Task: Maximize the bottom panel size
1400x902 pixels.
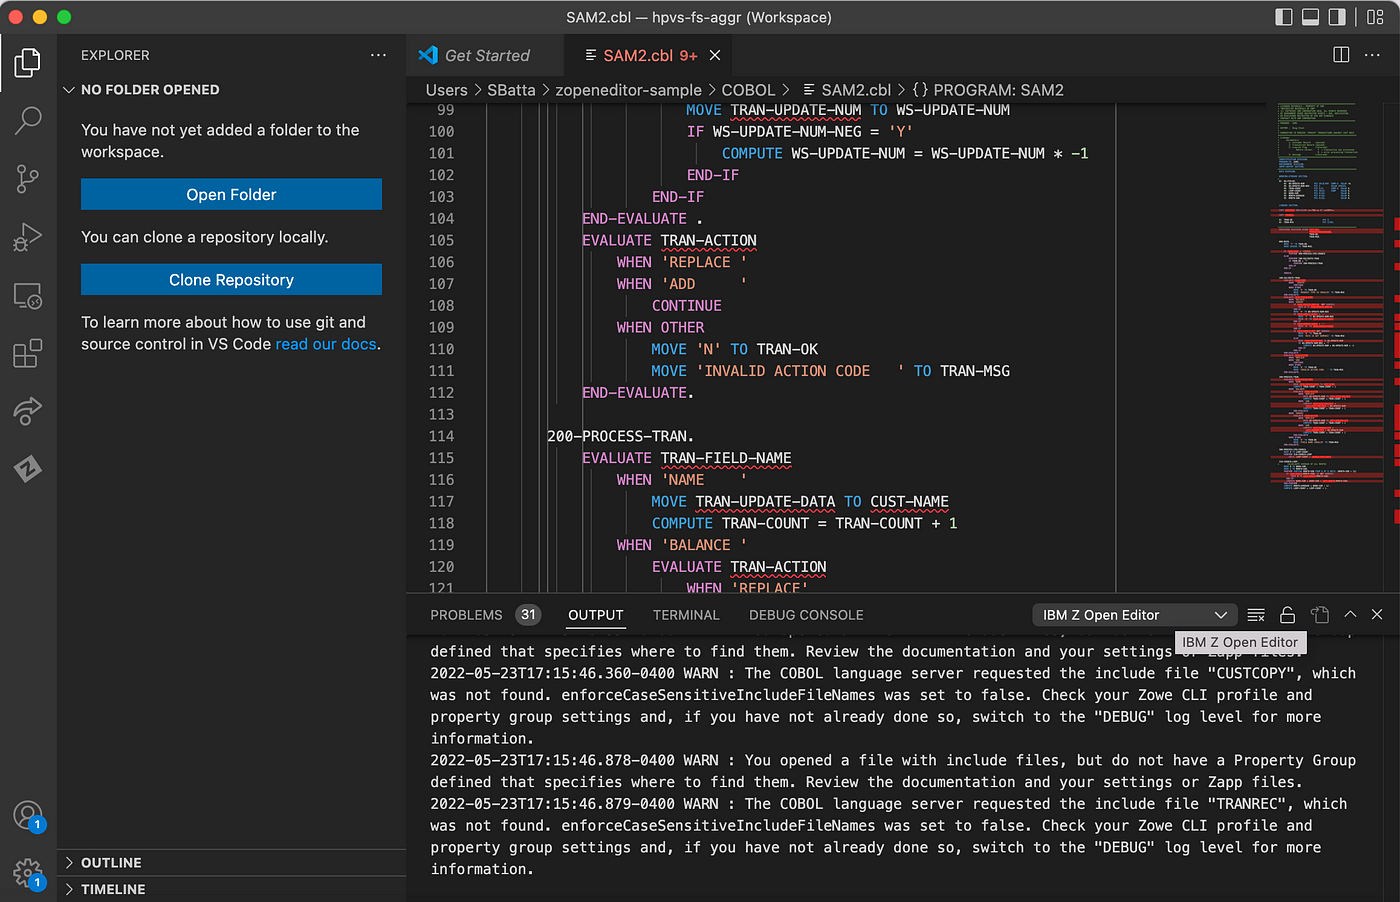Action: [x=1350, y=615]
